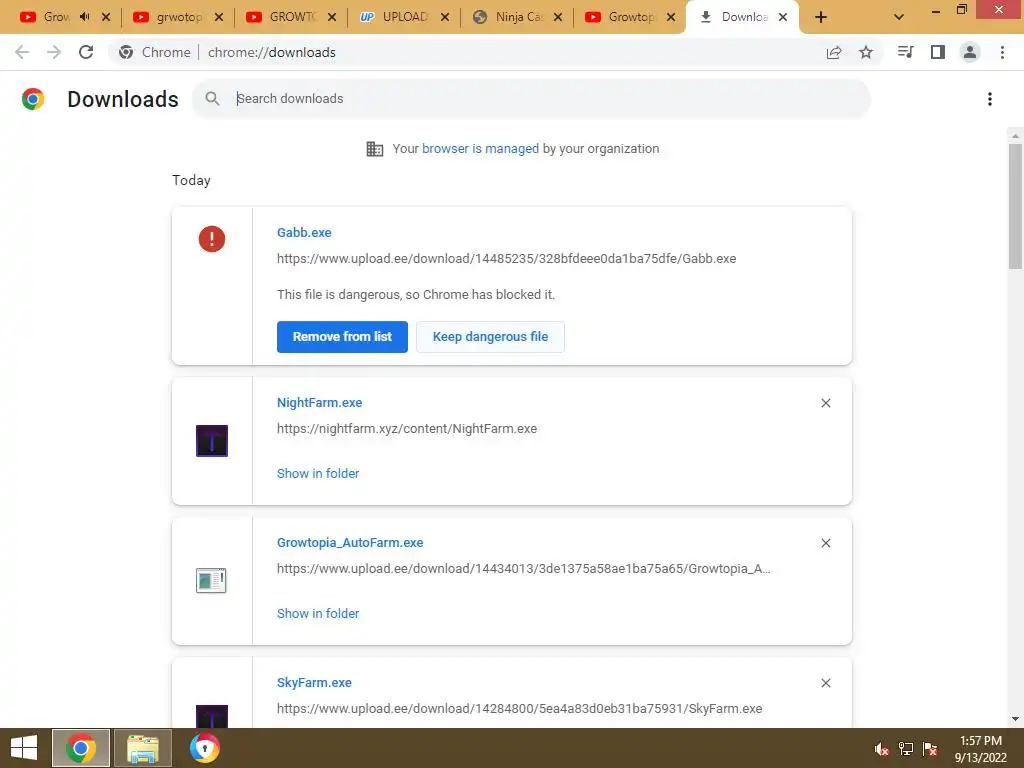This screenshot has width=1024, height=768.
Task: Remove SkyFarm.exe entry with X
Action: (825, 683)
